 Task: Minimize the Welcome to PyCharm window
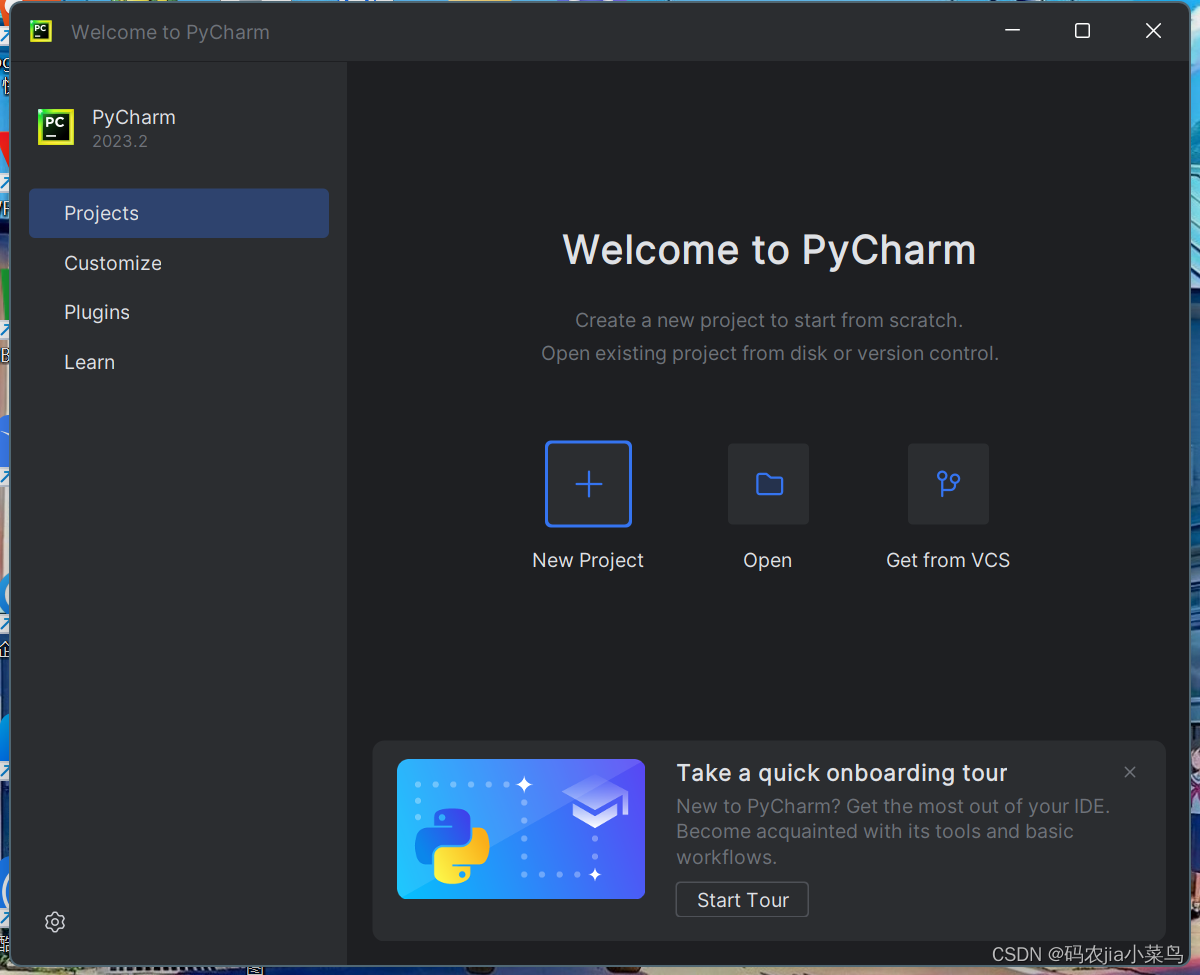click(x=1012, y=31)
